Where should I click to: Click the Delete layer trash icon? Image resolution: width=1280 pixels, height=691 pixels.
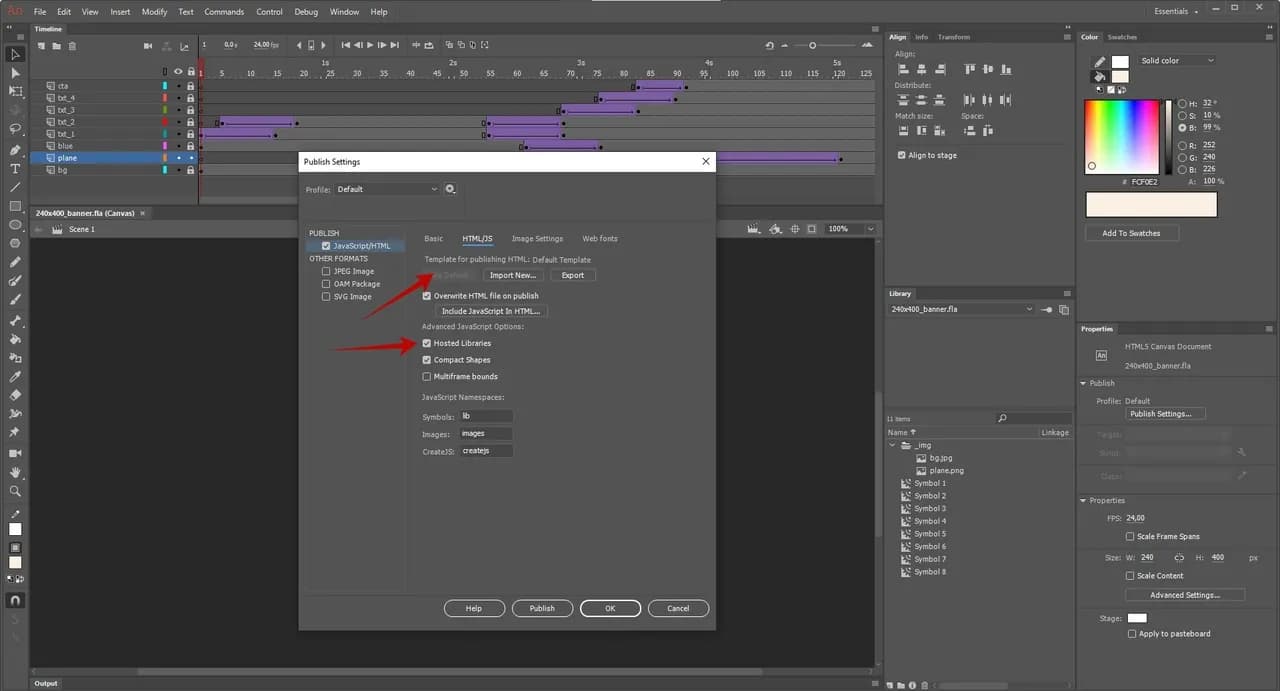(72, 46)
